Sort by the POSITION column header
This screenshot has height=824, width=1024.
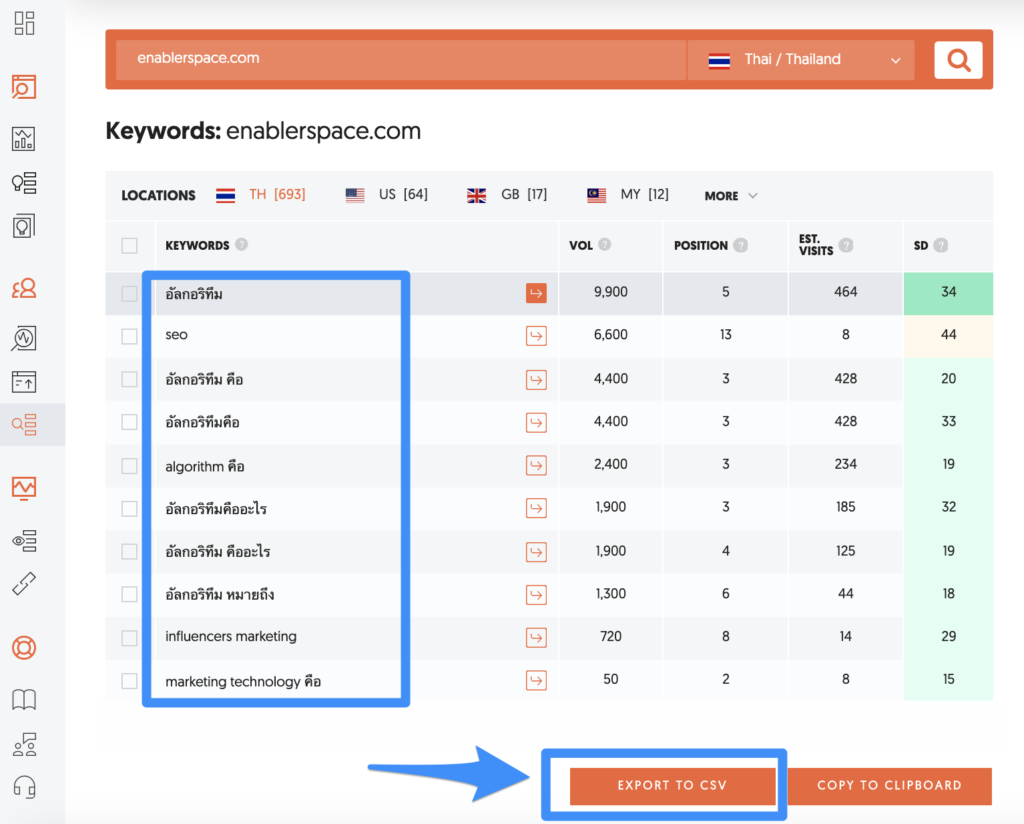[701, 246]
